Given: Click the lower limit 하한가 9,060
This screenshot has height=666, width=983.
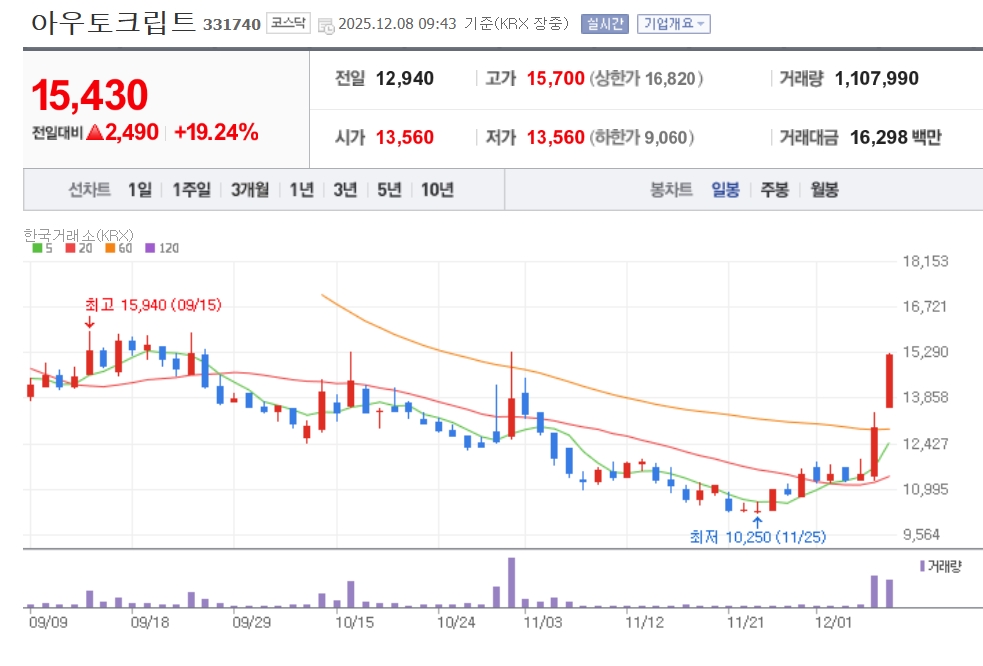Looking at the screenshot, I should [642, 137].
